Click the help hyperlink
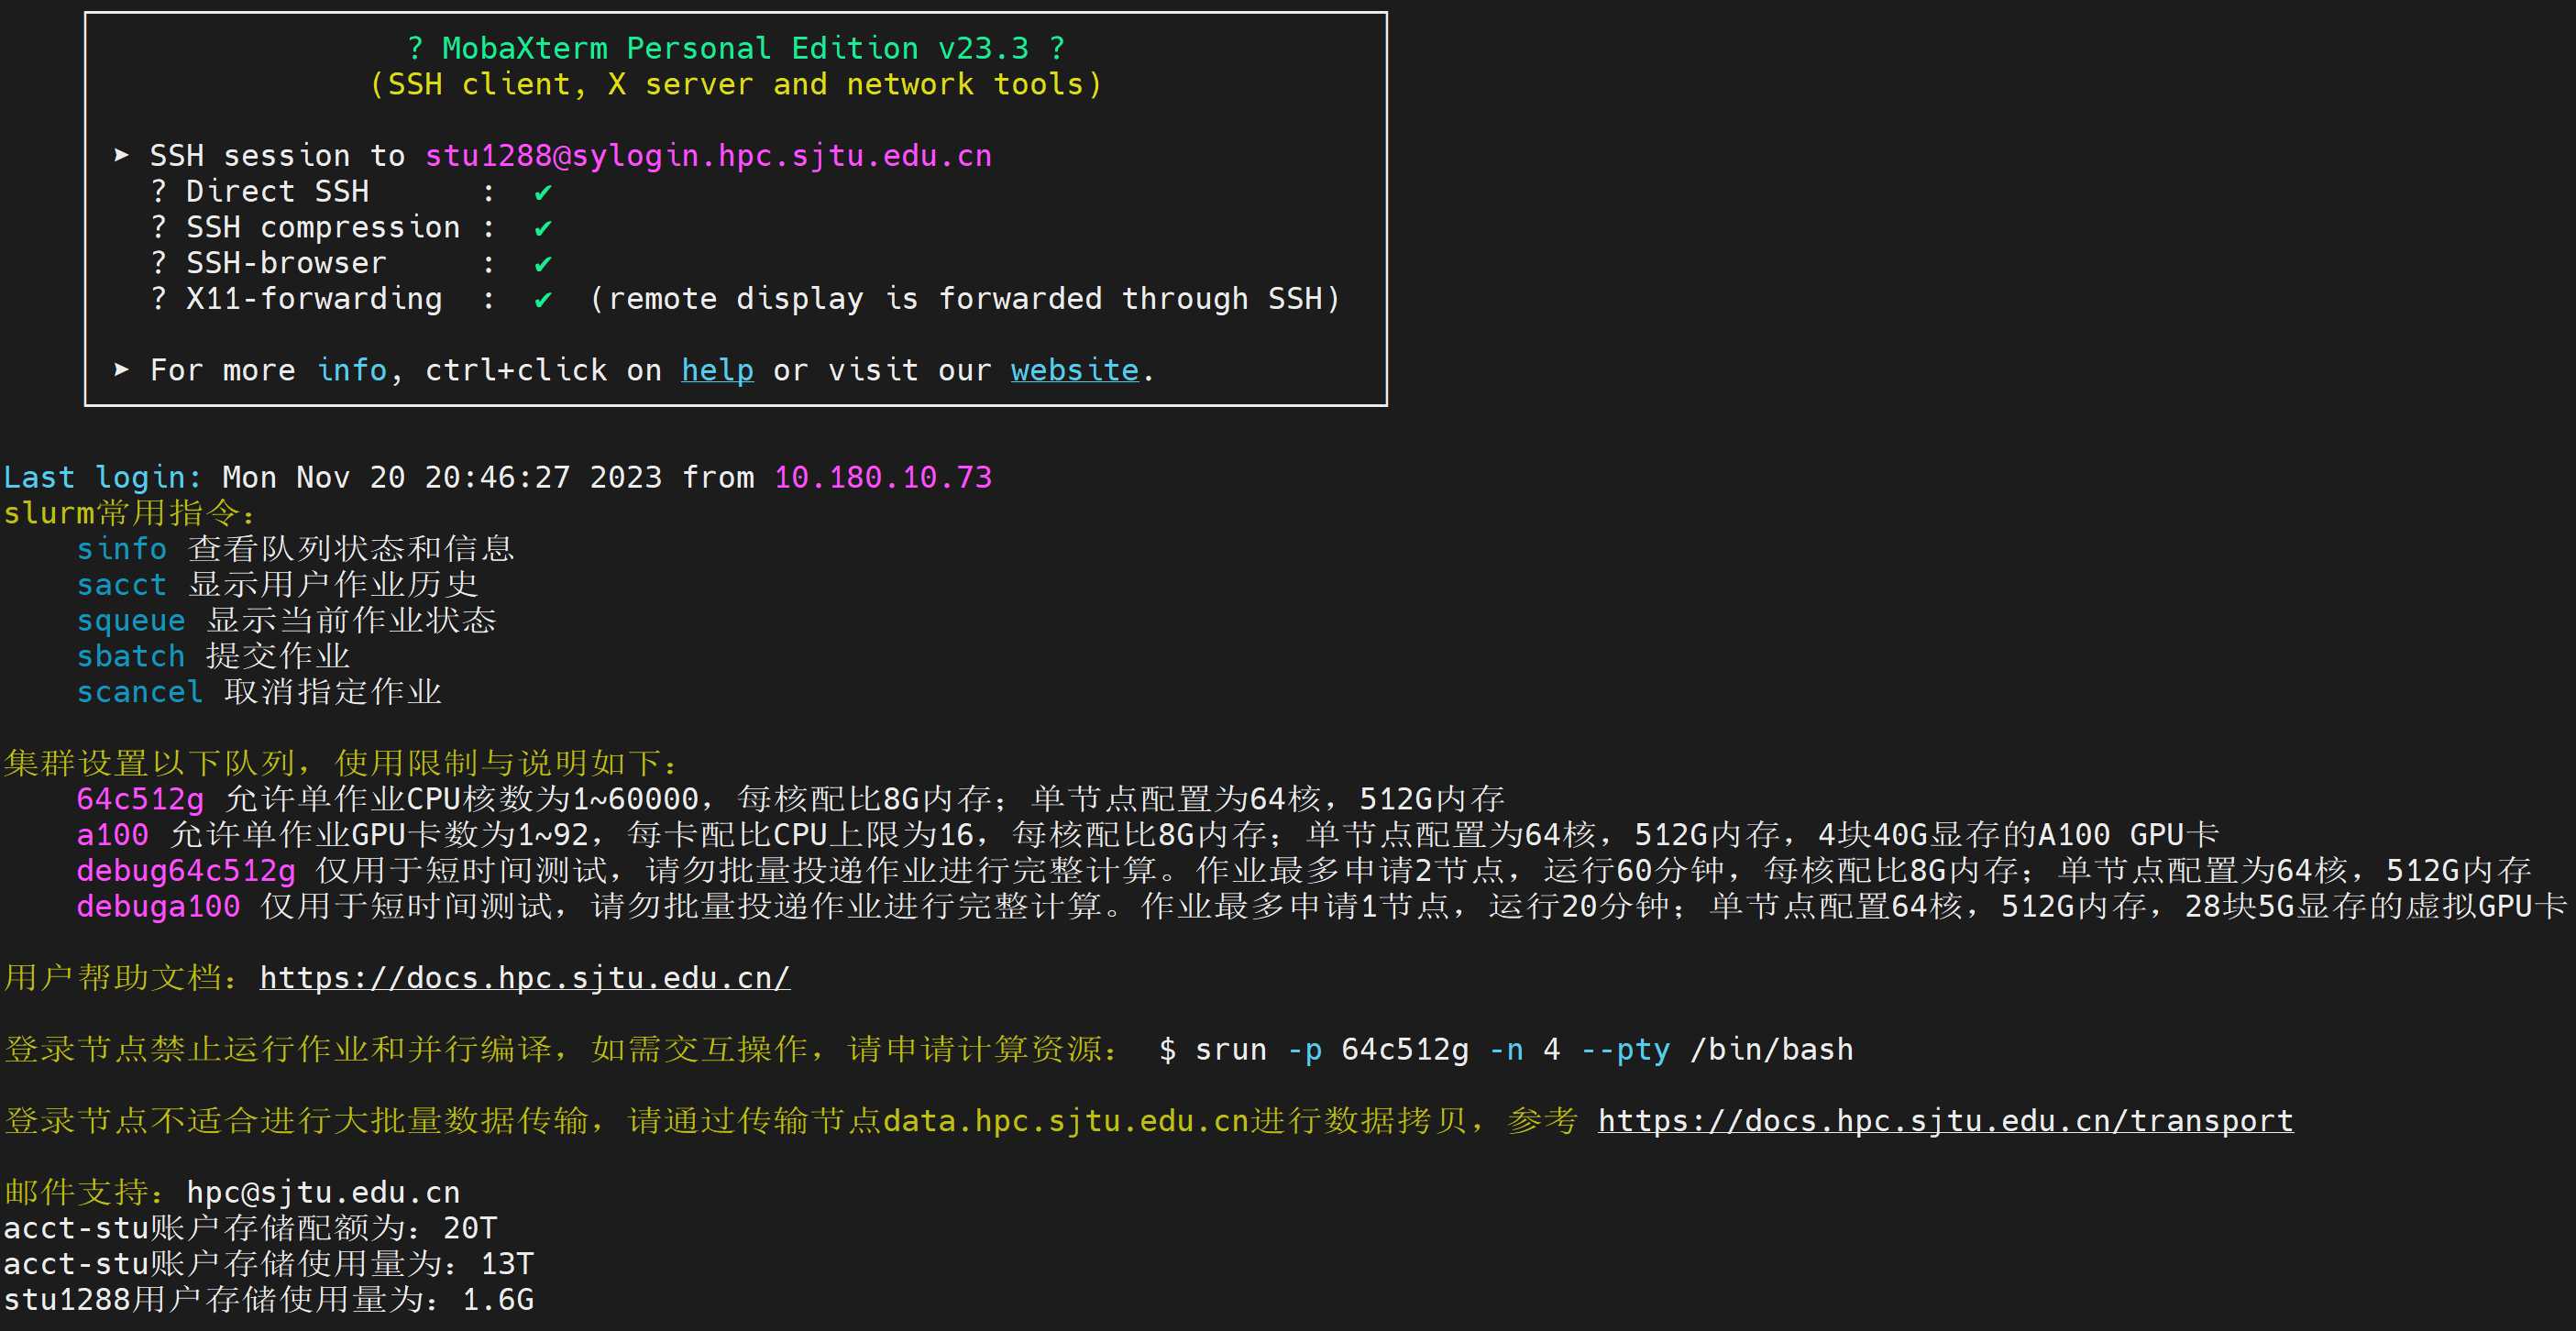 (x=717, y=370)
